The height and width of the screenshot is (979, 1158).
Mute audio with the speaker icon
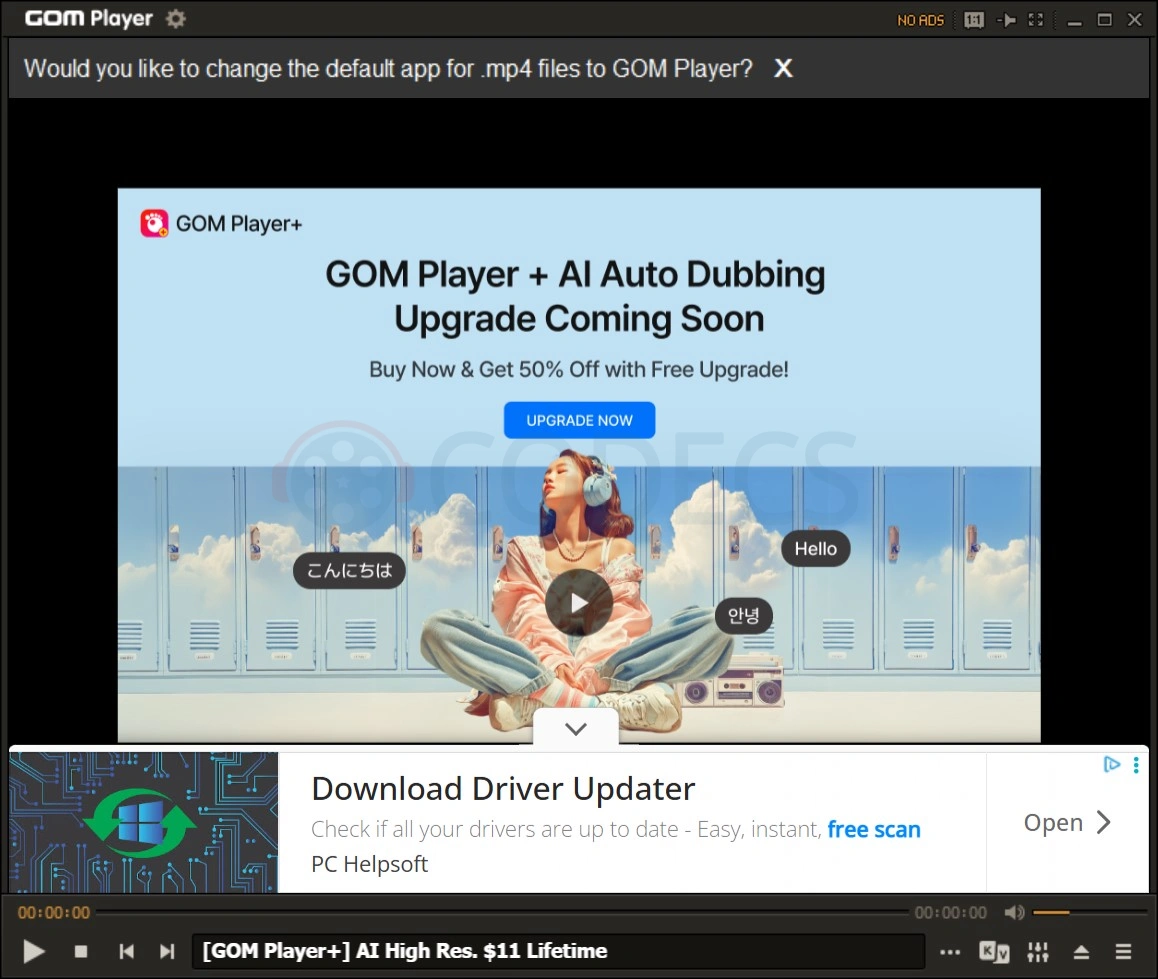click(1014, 913)
